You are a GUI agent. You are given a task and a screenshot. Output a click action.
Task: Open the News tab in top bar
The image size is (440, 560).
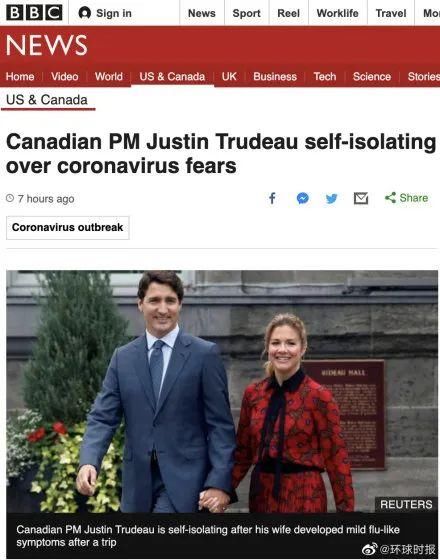pos(202,13)
